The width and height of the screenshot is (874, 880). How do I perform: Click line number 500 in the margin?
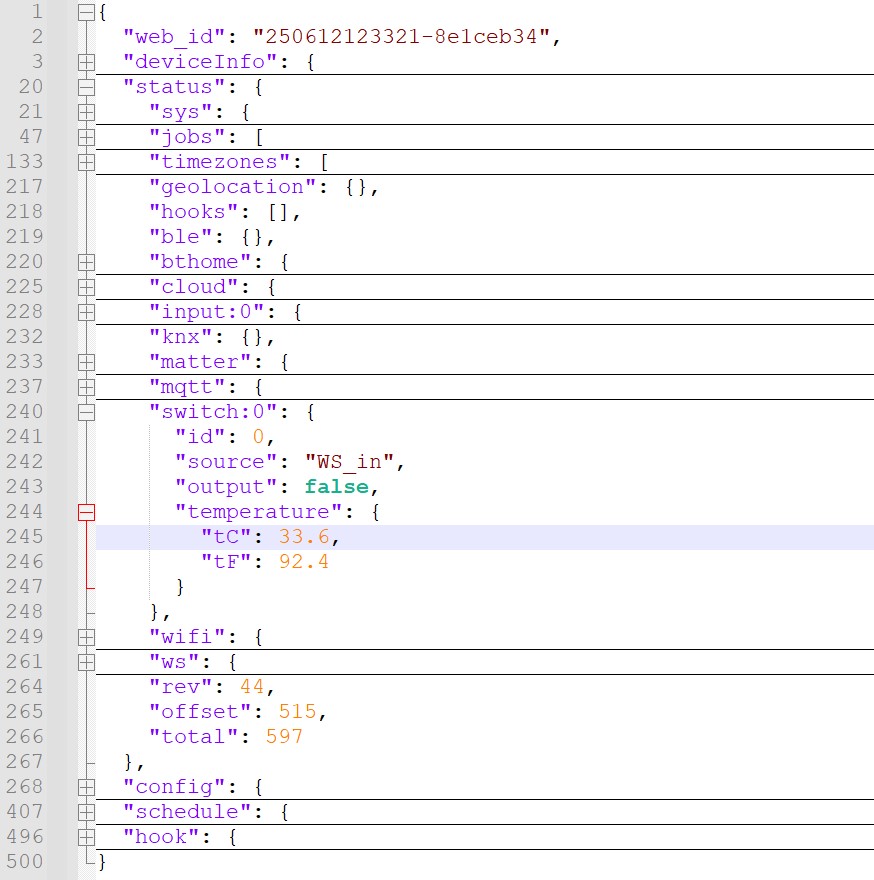[25, 861]
